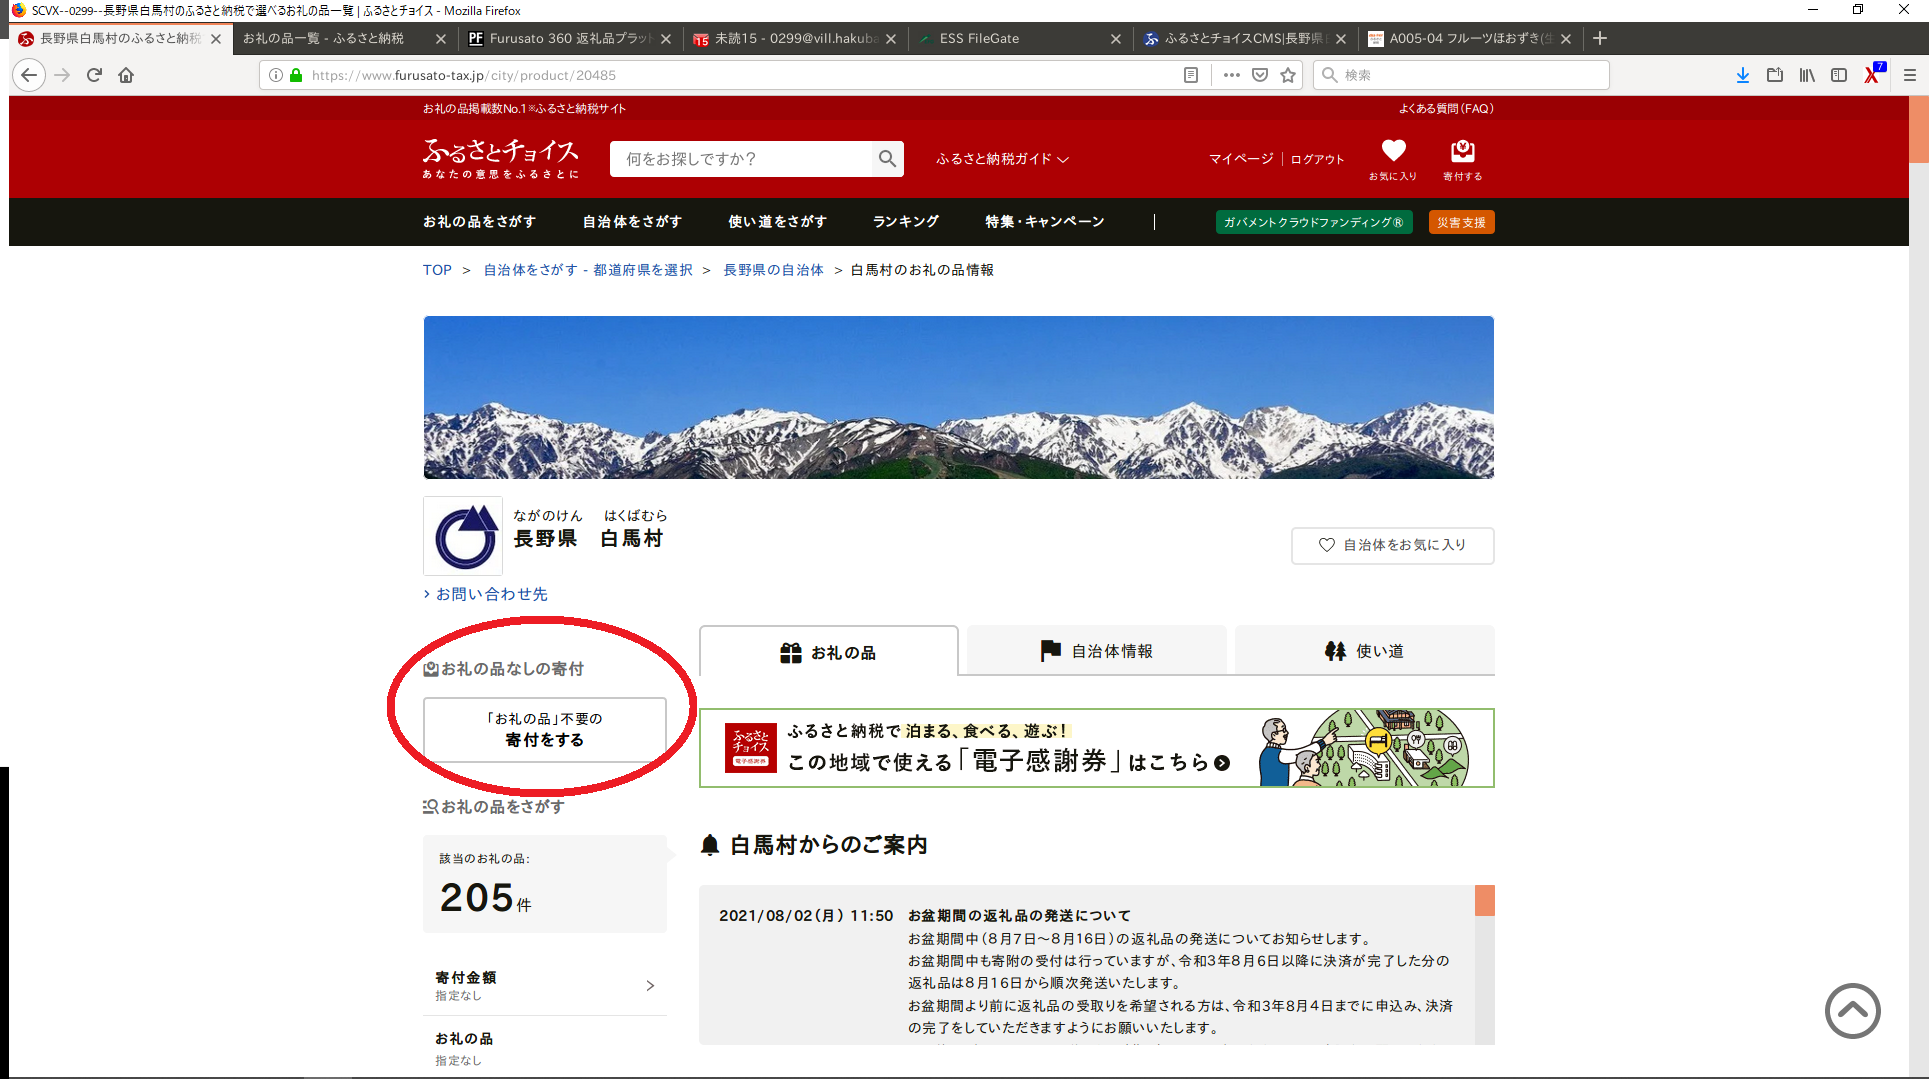Open the downloads arrow icon
Viewport: 1929px width, 1079px height.
pos(1743,75)
